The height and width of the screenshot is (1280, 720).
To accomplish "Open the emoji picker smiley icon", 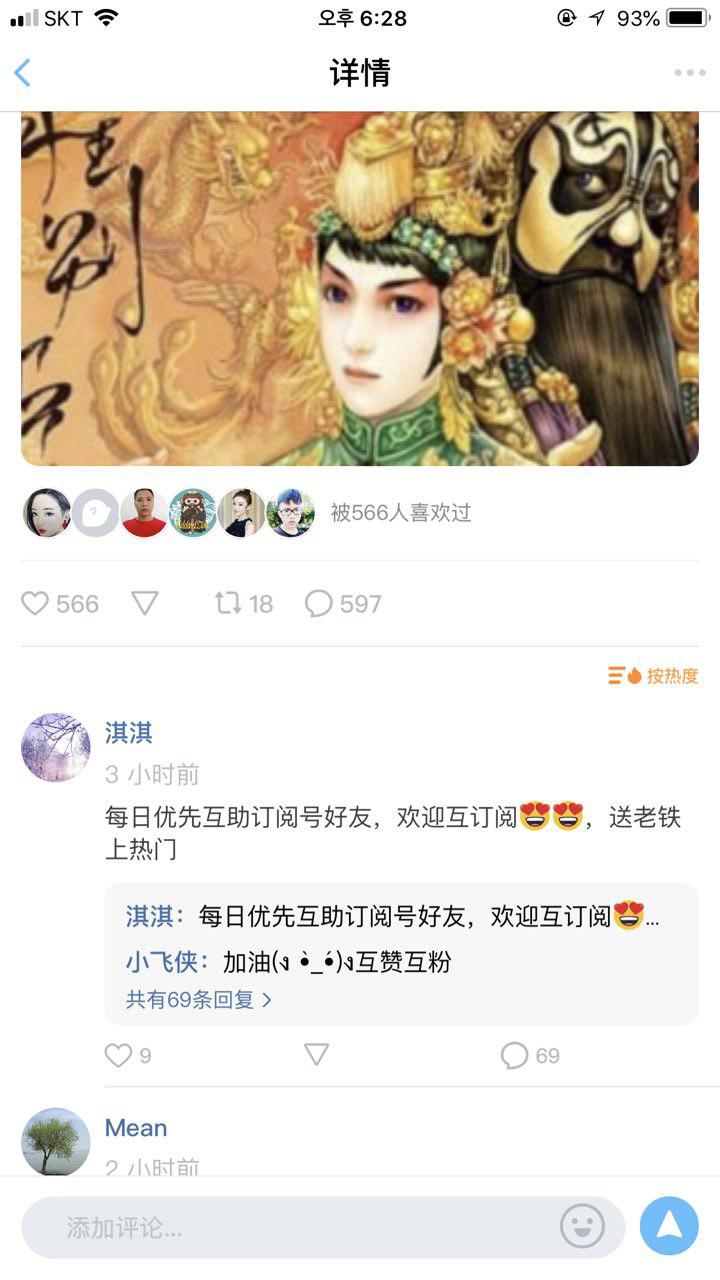I will click(582, 1226).
